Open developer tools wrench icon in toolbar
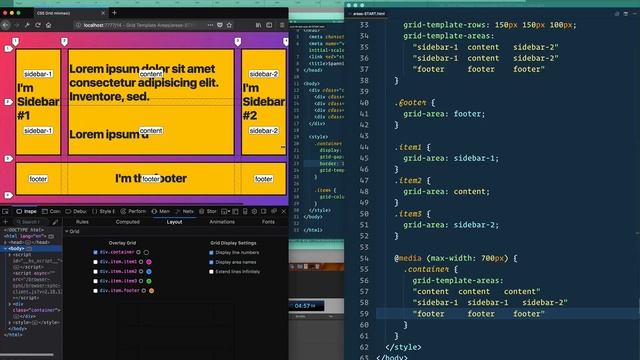The height and width of the screenshot is (360, 640). click(27, 25)
